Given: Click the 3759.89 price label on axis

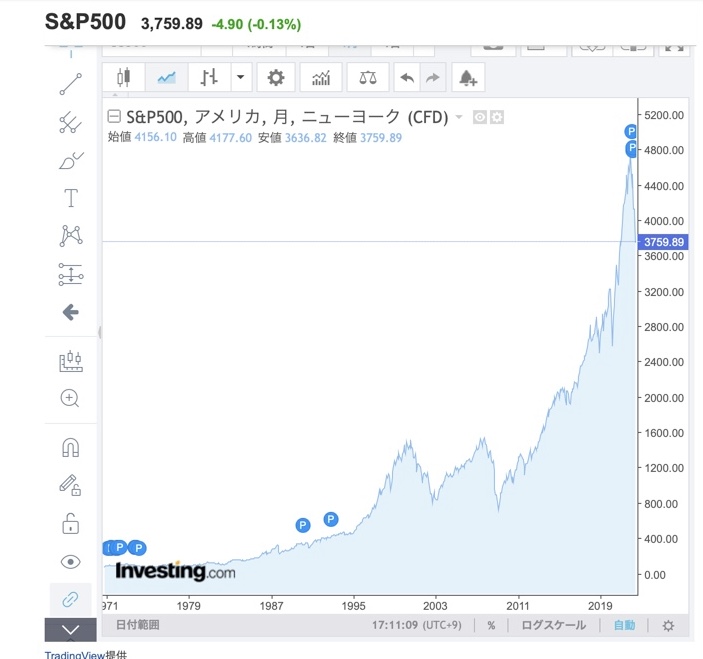Looking at the screenshot, I should coord(663,242).
